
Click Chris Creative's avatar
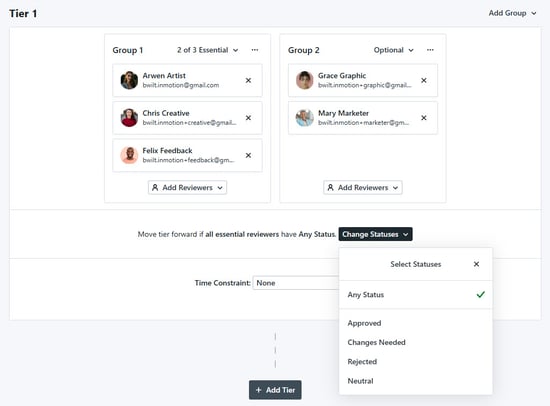tap(129, 118)
